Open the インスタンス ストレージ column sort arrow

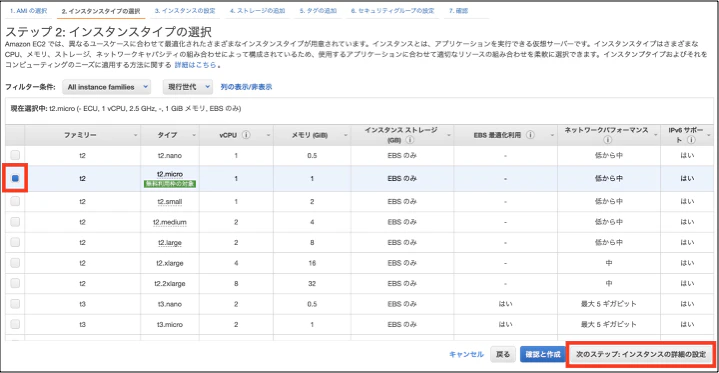[449, 135]
